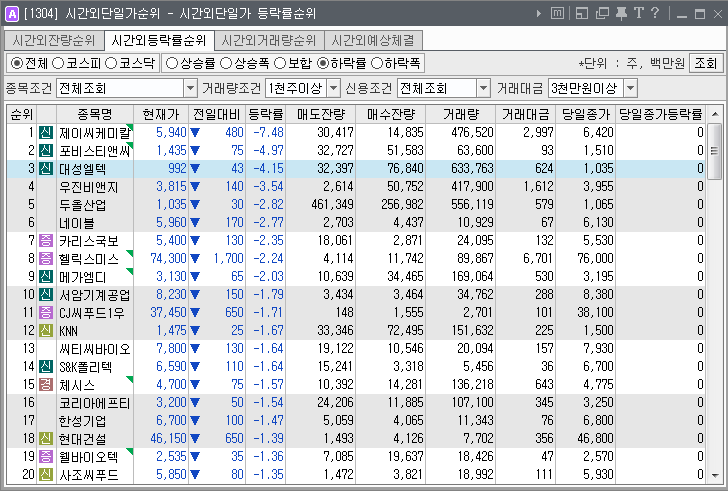The height and width of the screenshot is (491, 728).
Task: Click the 증 badge on CJ씨푸드1우 row
Action: 46,312
